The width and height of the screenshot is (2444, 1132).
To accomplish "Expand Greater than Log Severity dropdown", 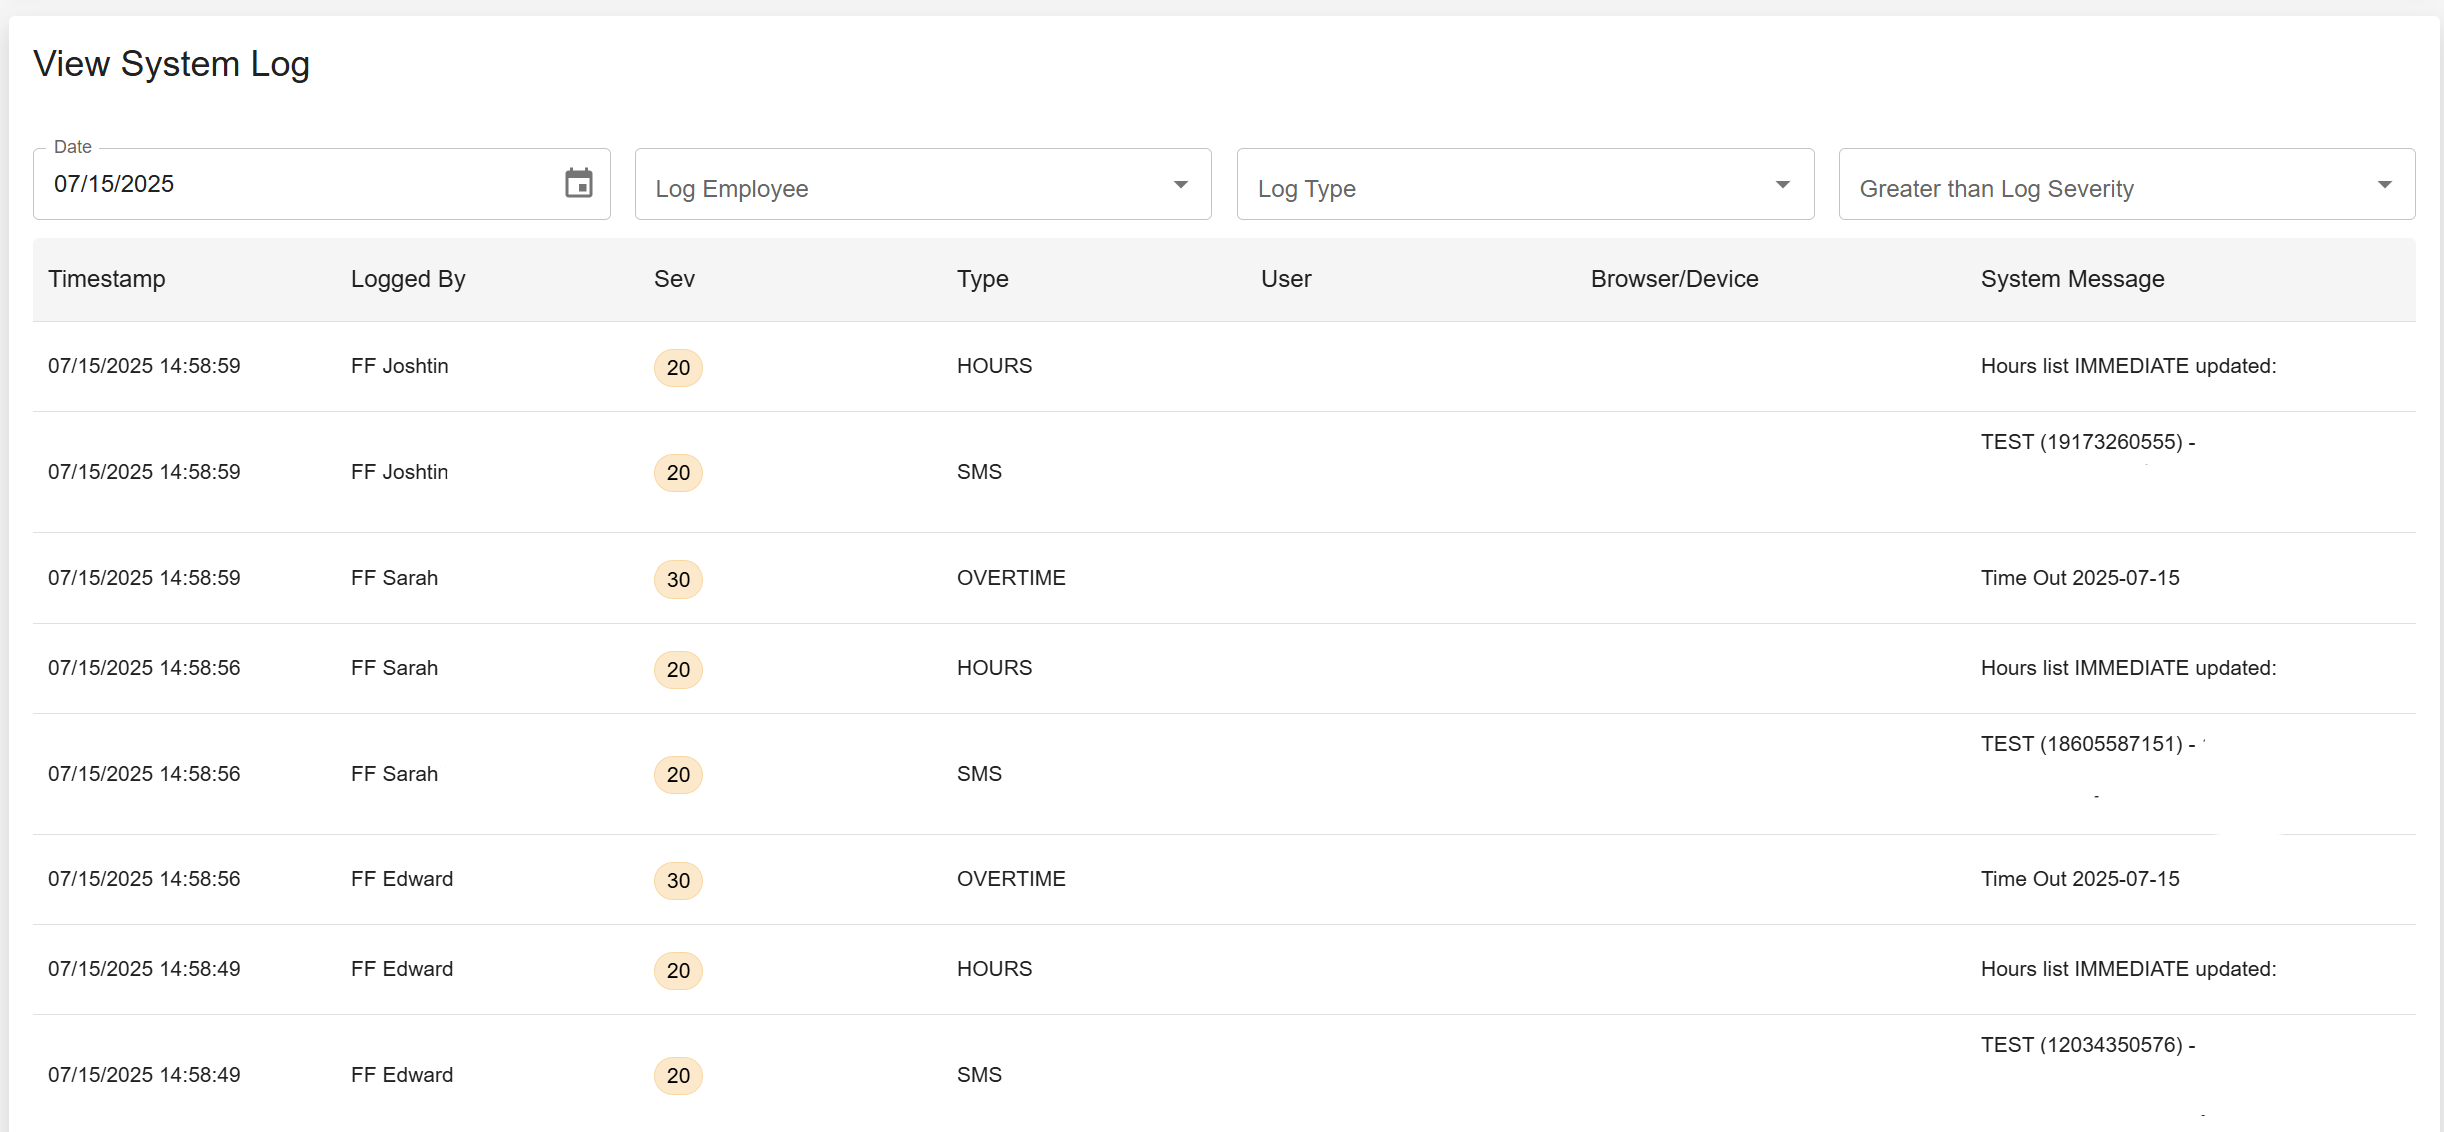I will [x=2126, y=186].
